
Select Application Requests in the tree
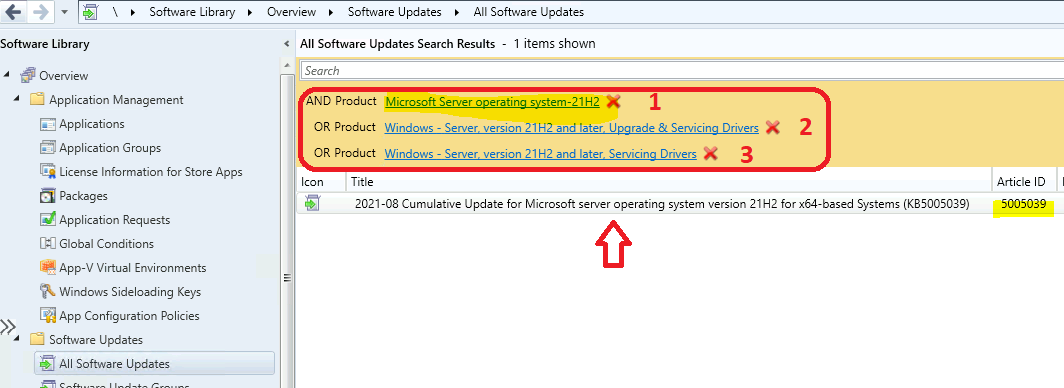click(115, 220)
